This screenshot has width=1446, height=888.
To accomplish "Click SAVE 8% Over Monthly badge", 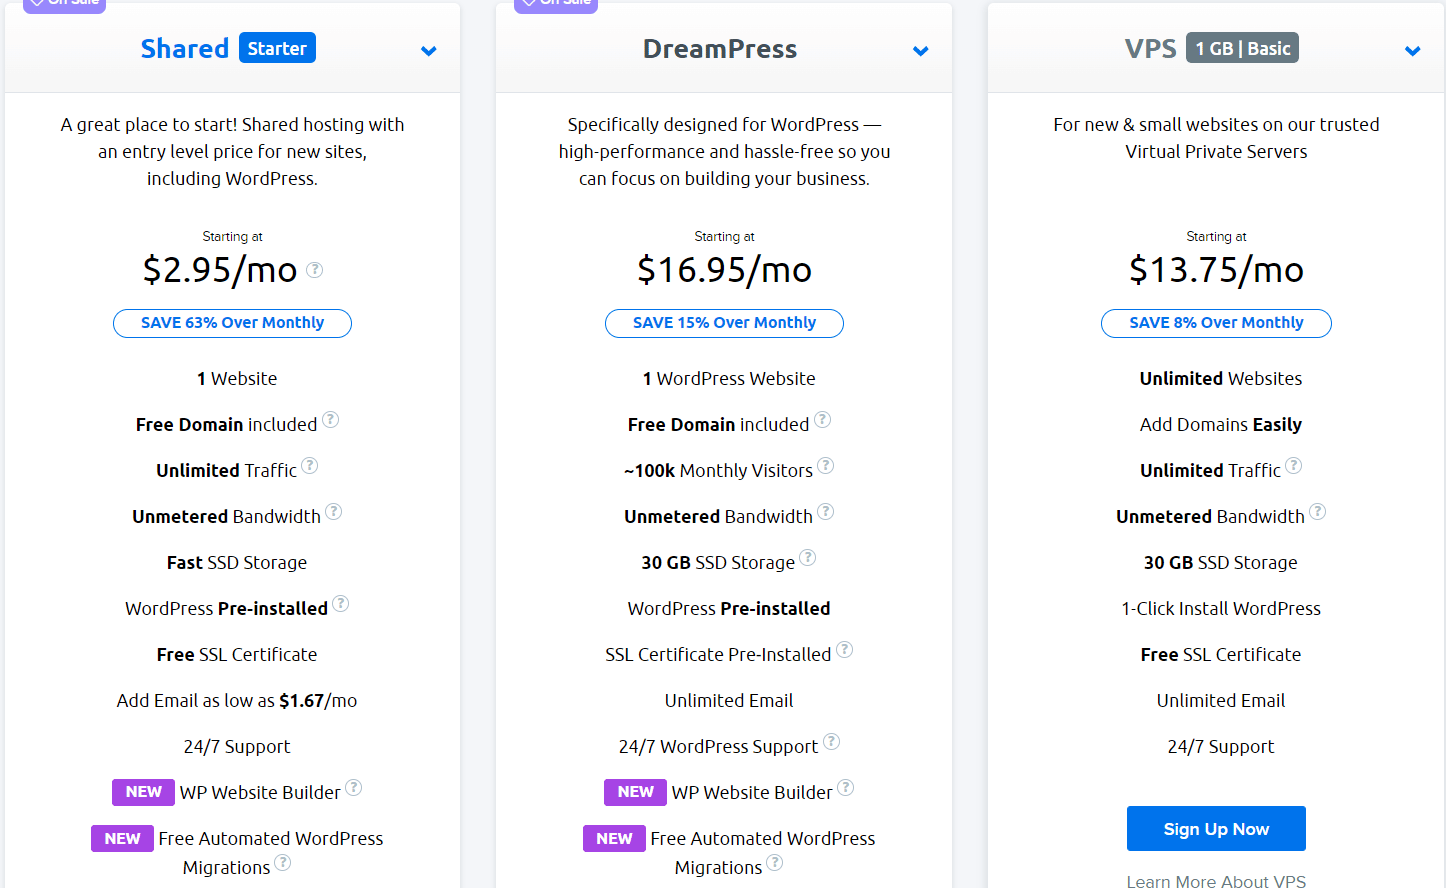I will click(x=1216, y=323).
